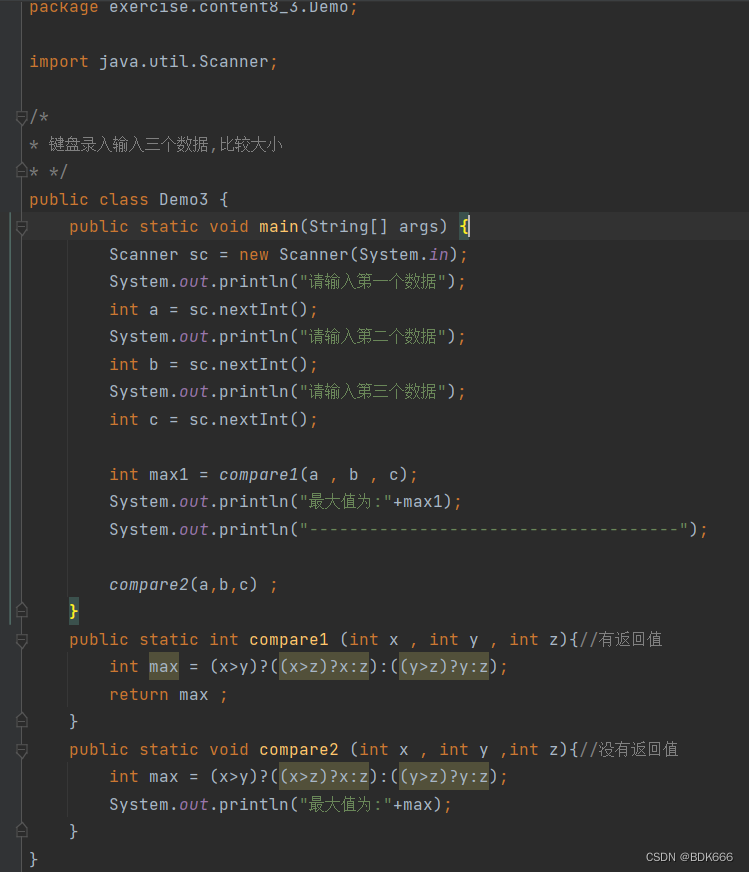Click the line "Scanner sc = new Scanner(System.in);"
The width and height of the screenshot is (749, 872).
click(288, 254)
